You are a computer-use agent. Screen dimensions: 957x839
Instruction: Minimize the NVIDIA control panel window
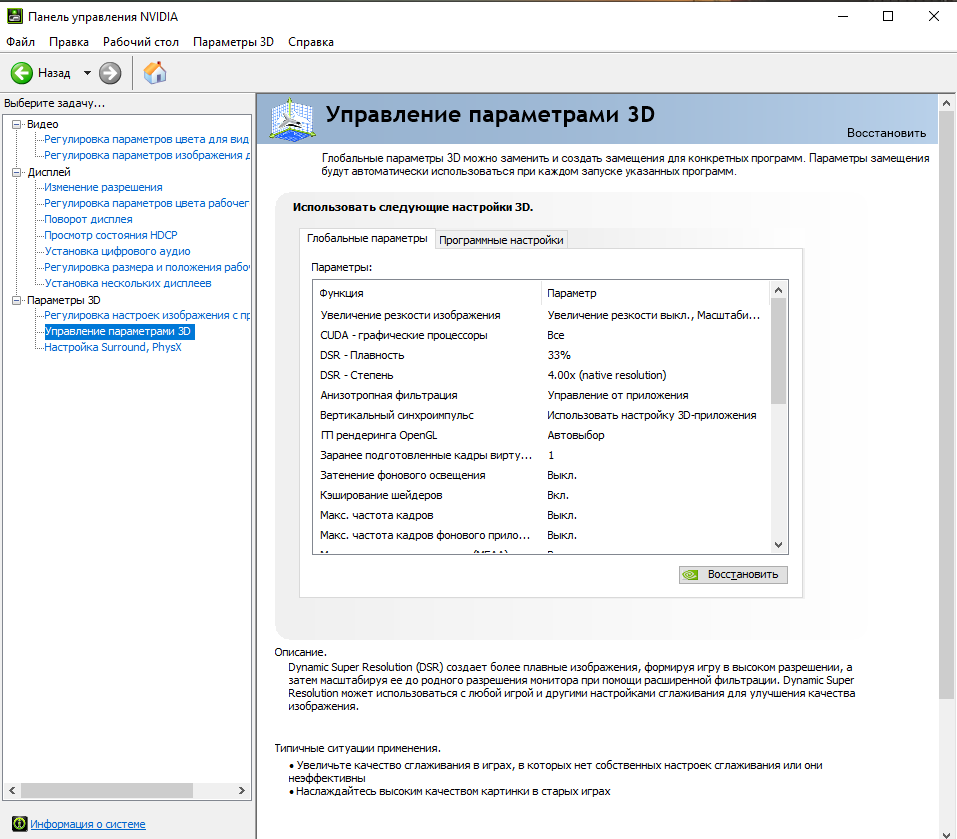coord(843,16)
